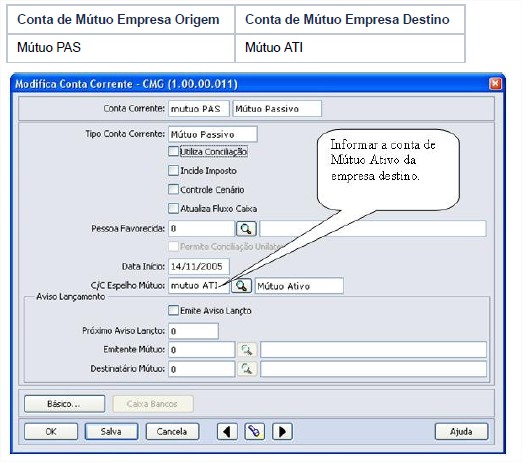Open lookup for Destinatário Mútuo
The width and height of the screenshot is (522, 462).
click(x=247, y=369)
